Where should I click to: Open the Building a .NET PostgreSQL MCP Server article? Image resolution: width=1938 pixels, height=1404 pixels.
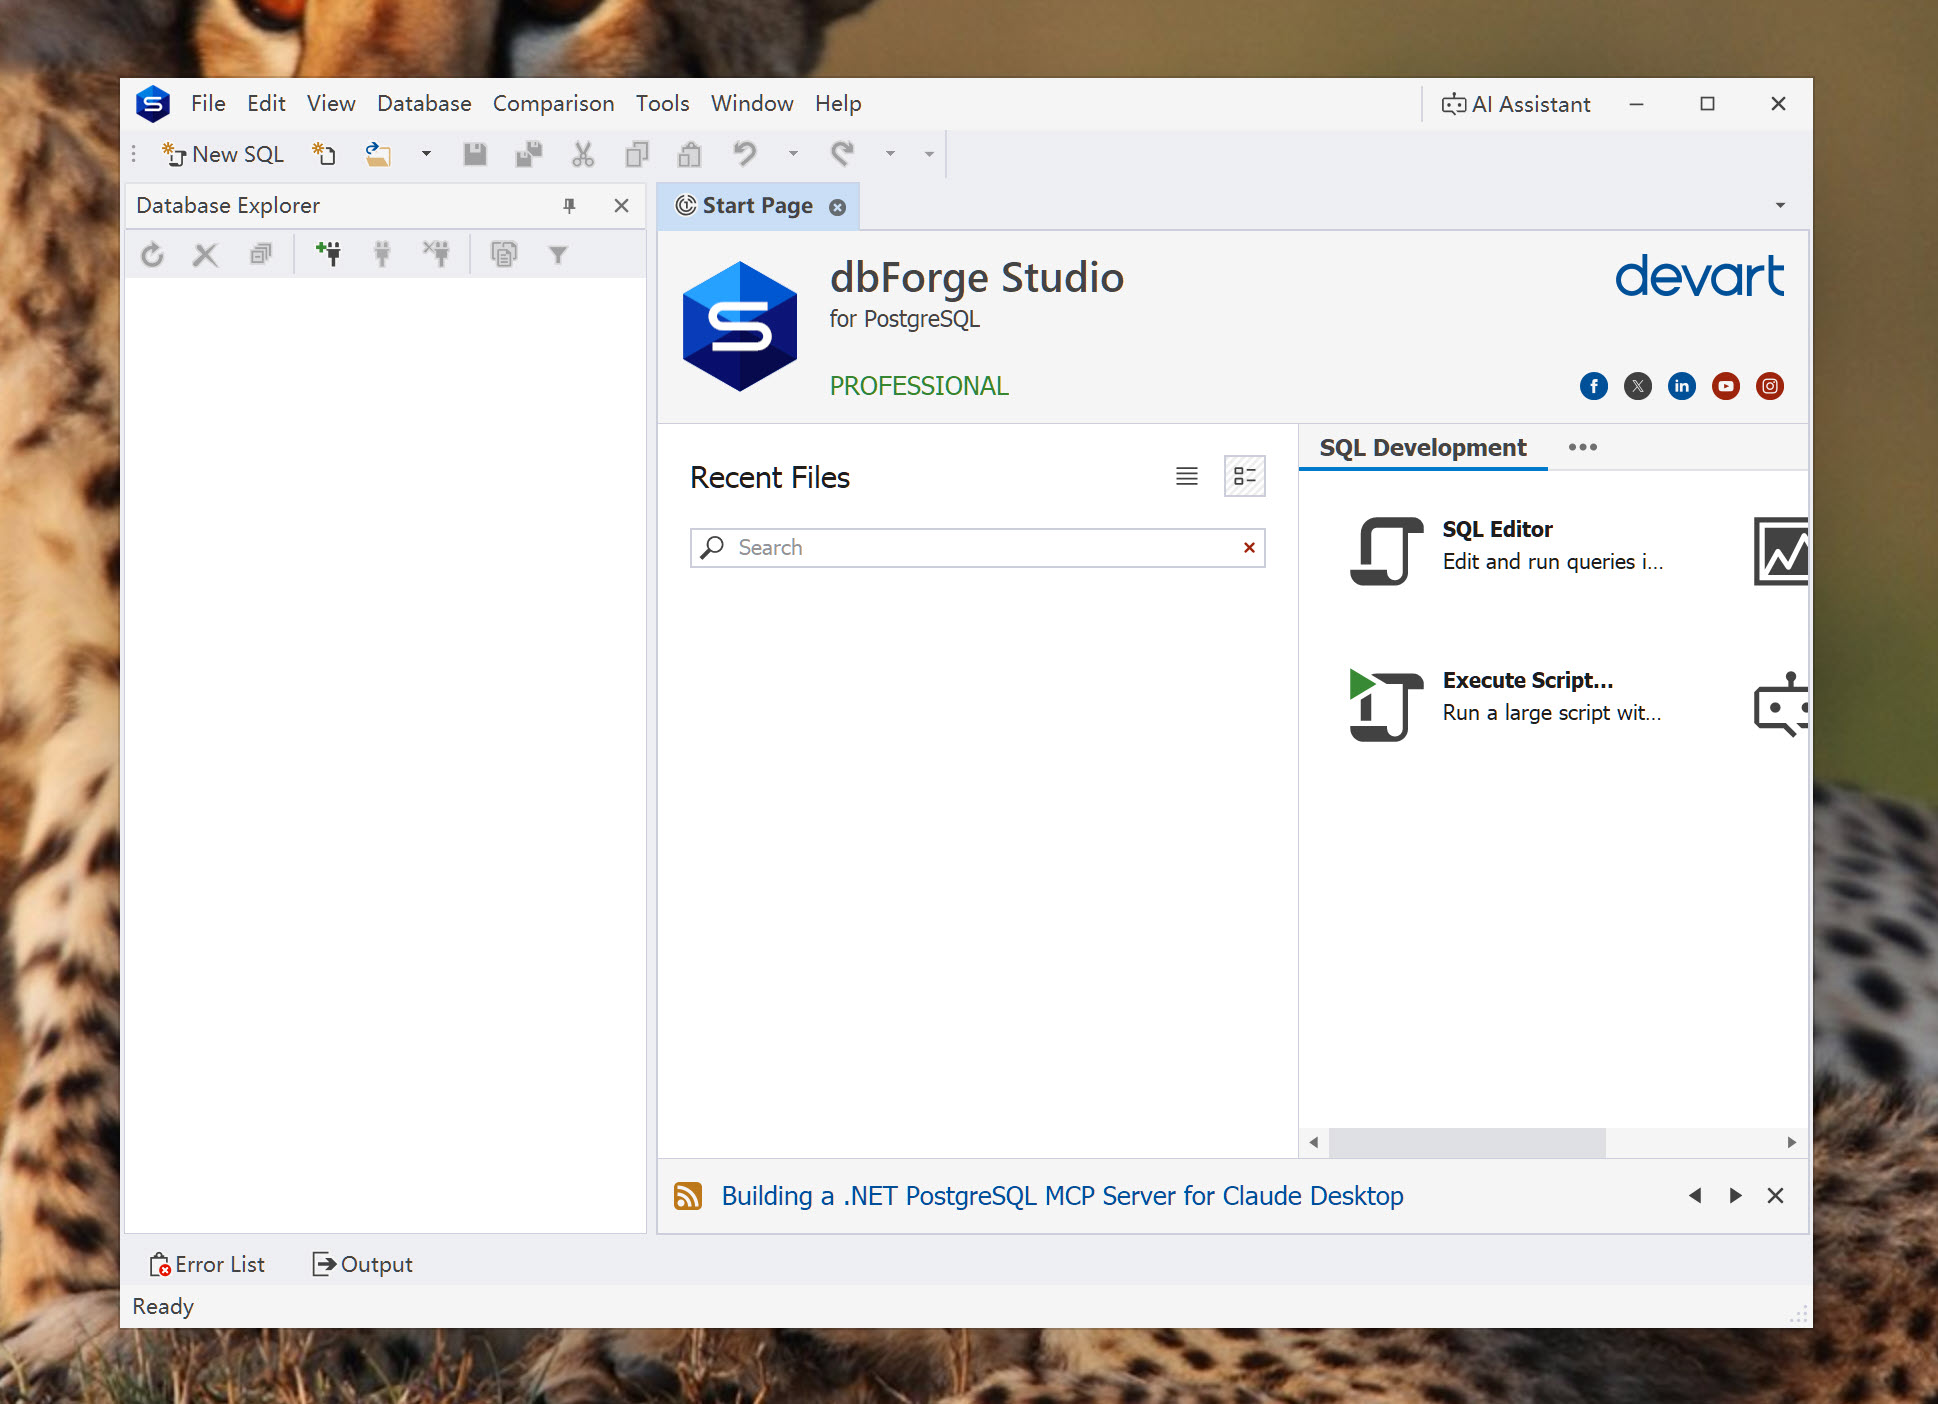click(1062, 1196)
